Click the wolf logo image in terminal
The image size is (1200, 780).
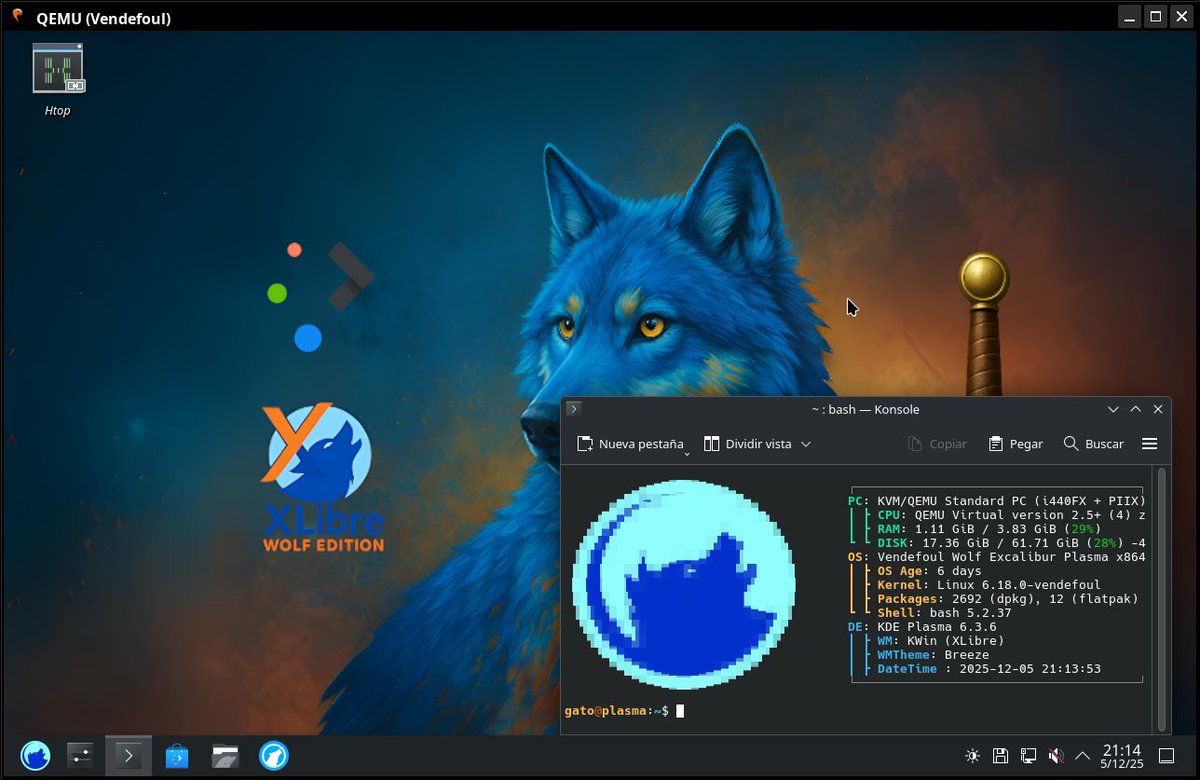684,584
